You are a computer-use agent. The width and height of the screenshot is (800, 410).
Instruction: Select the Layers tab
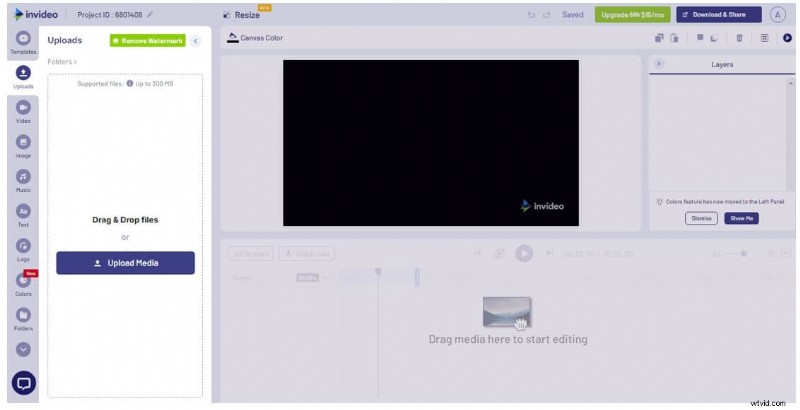pyautogui.click(x=722, y=65)
